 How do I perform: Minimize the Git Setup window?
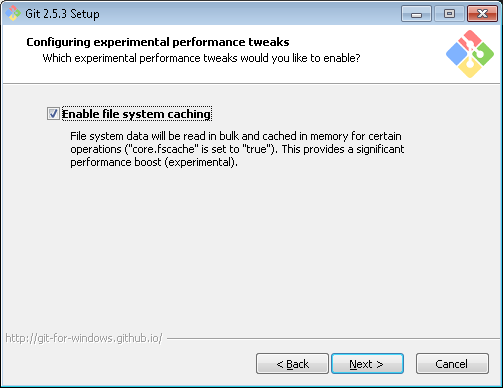click(x=416, y=14)
